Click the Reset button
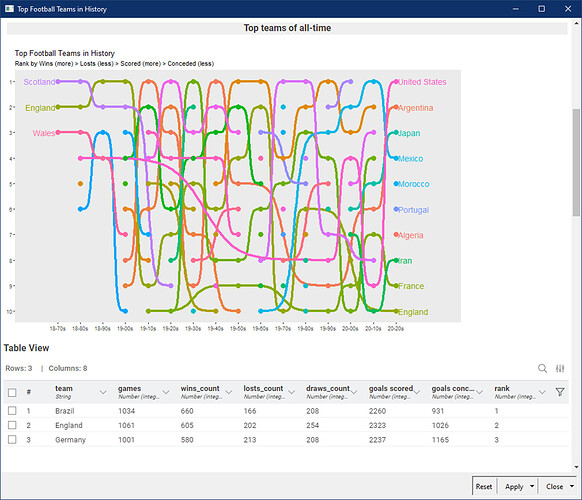 point(484,486)
